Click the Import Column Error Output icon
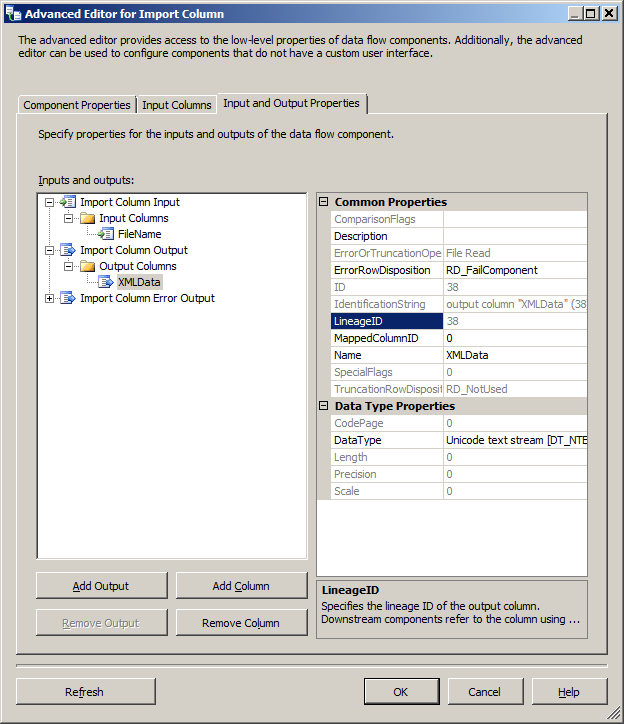Viewport: 624px width, 724px height. click(x=67, y=298)
